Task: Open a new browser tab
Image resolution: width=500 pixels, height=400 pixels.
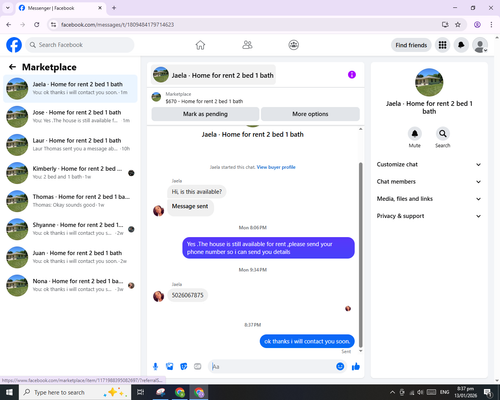Action: (114, 8)
